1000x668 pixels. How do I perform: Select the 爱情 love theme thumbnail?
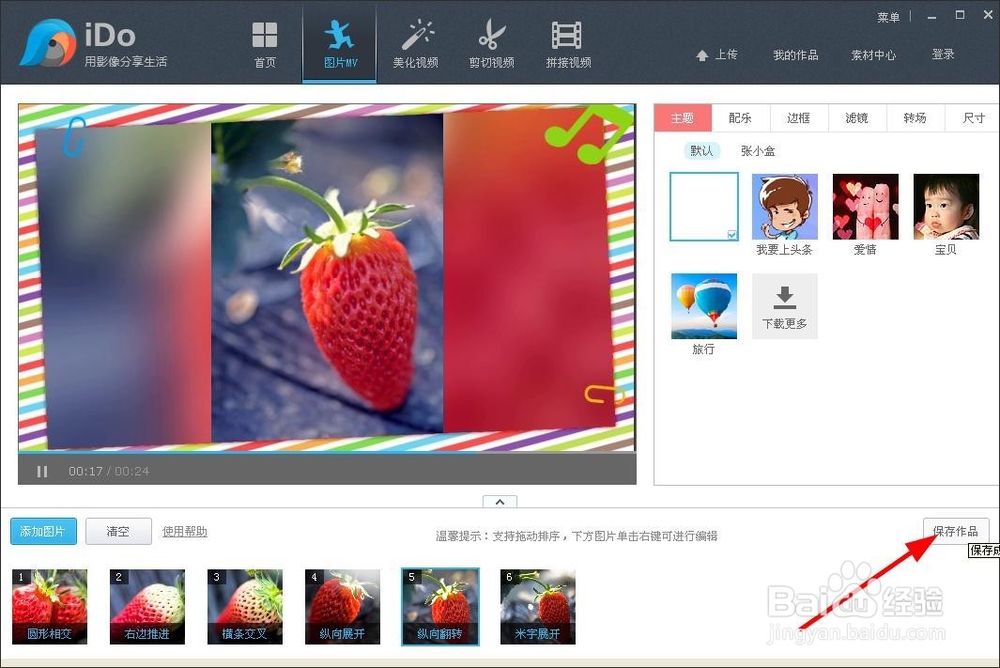[x=865, y=206]
